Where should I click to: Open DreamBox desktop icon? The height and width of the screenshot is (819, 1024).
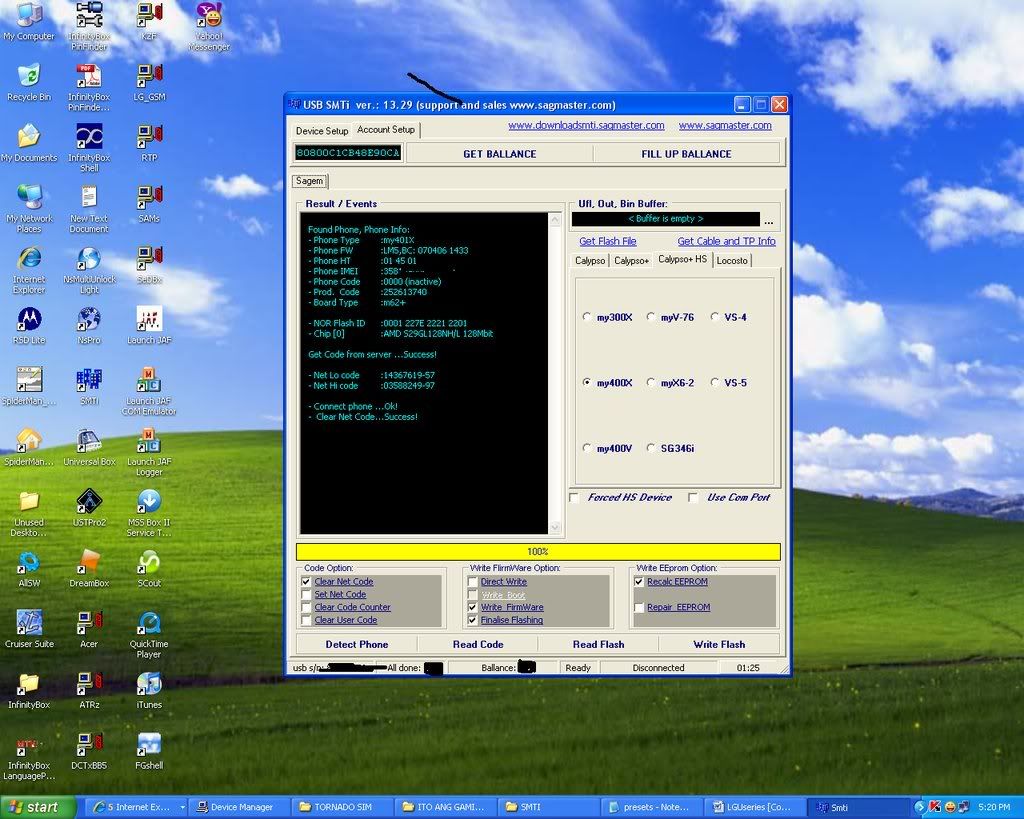pos(89,568)
